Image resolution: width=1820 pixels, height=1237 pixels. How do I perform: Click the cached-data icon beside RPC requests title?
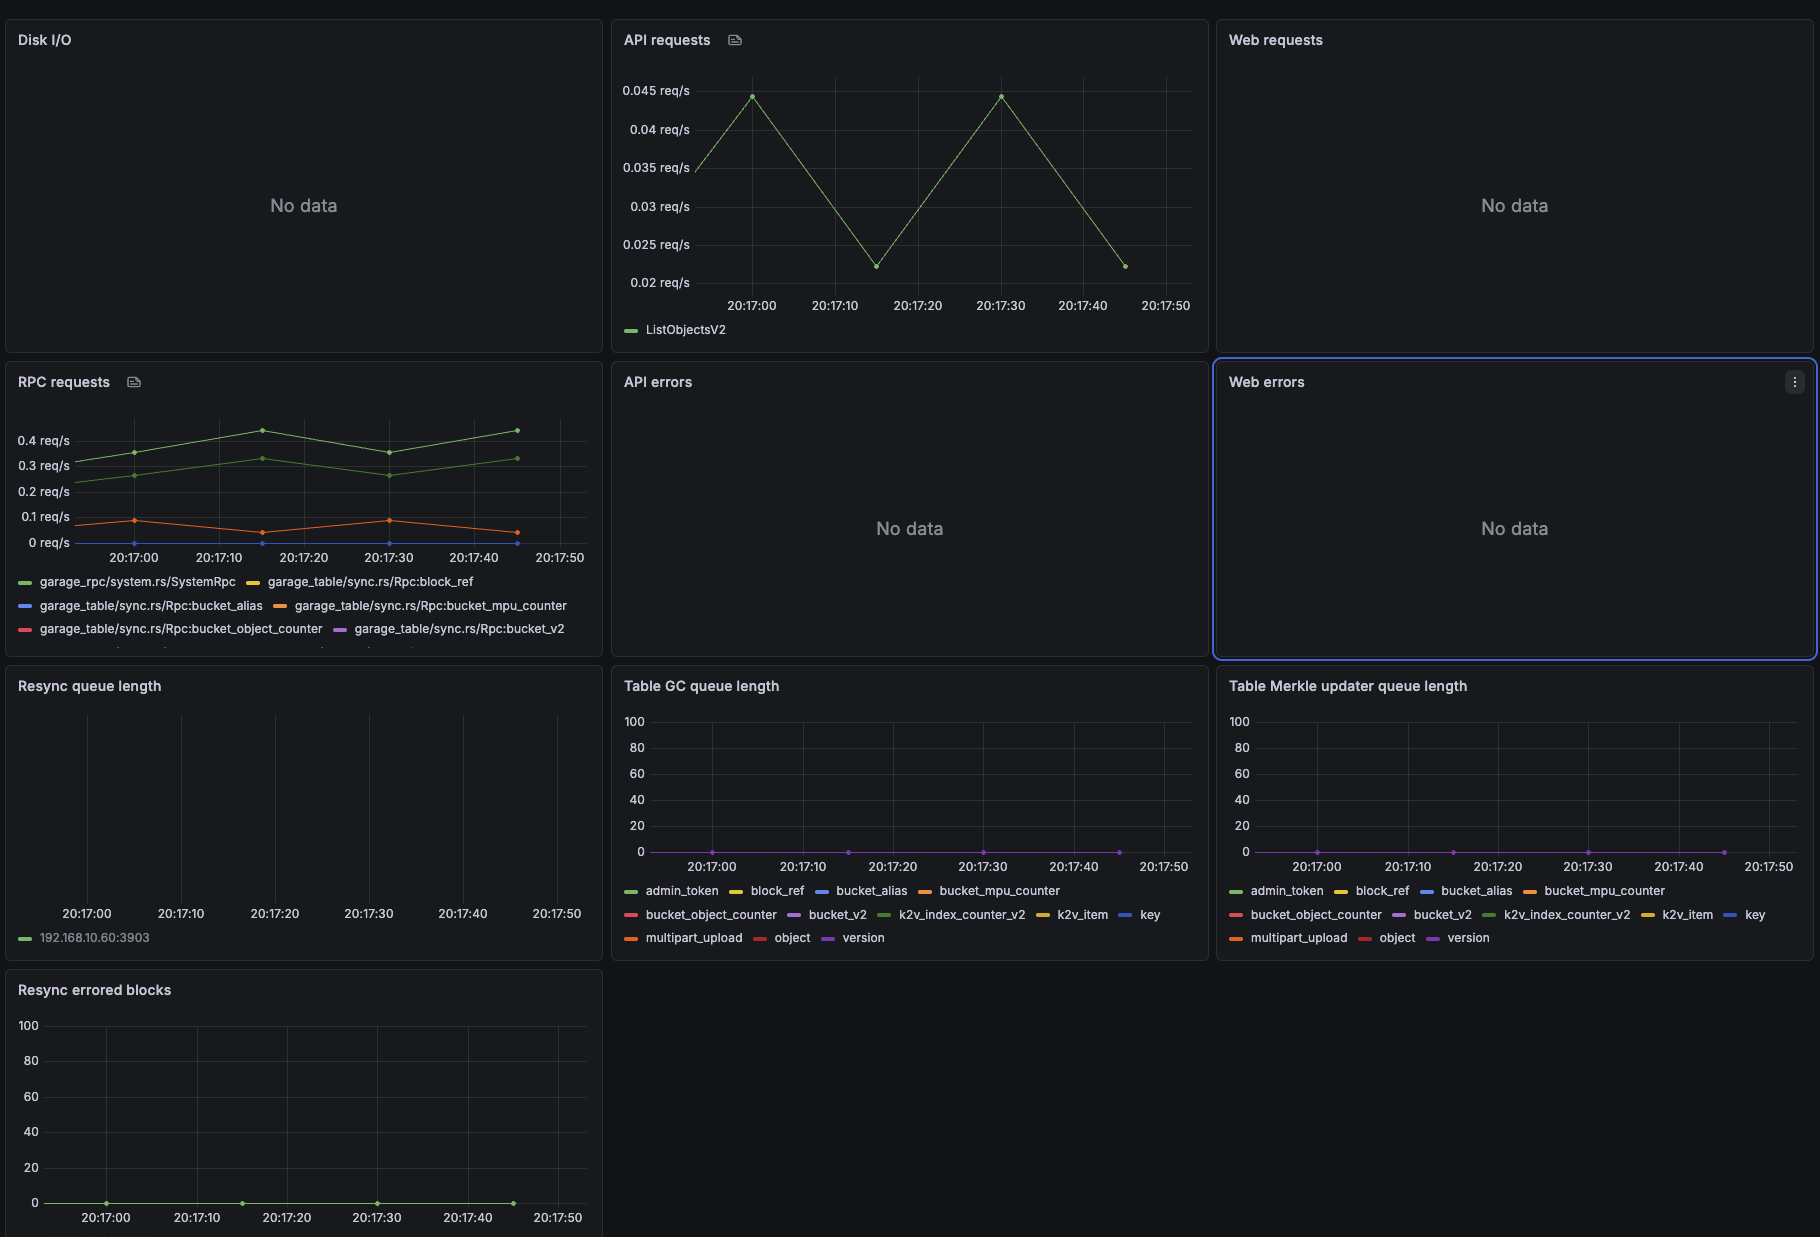(x=134, y=382)
